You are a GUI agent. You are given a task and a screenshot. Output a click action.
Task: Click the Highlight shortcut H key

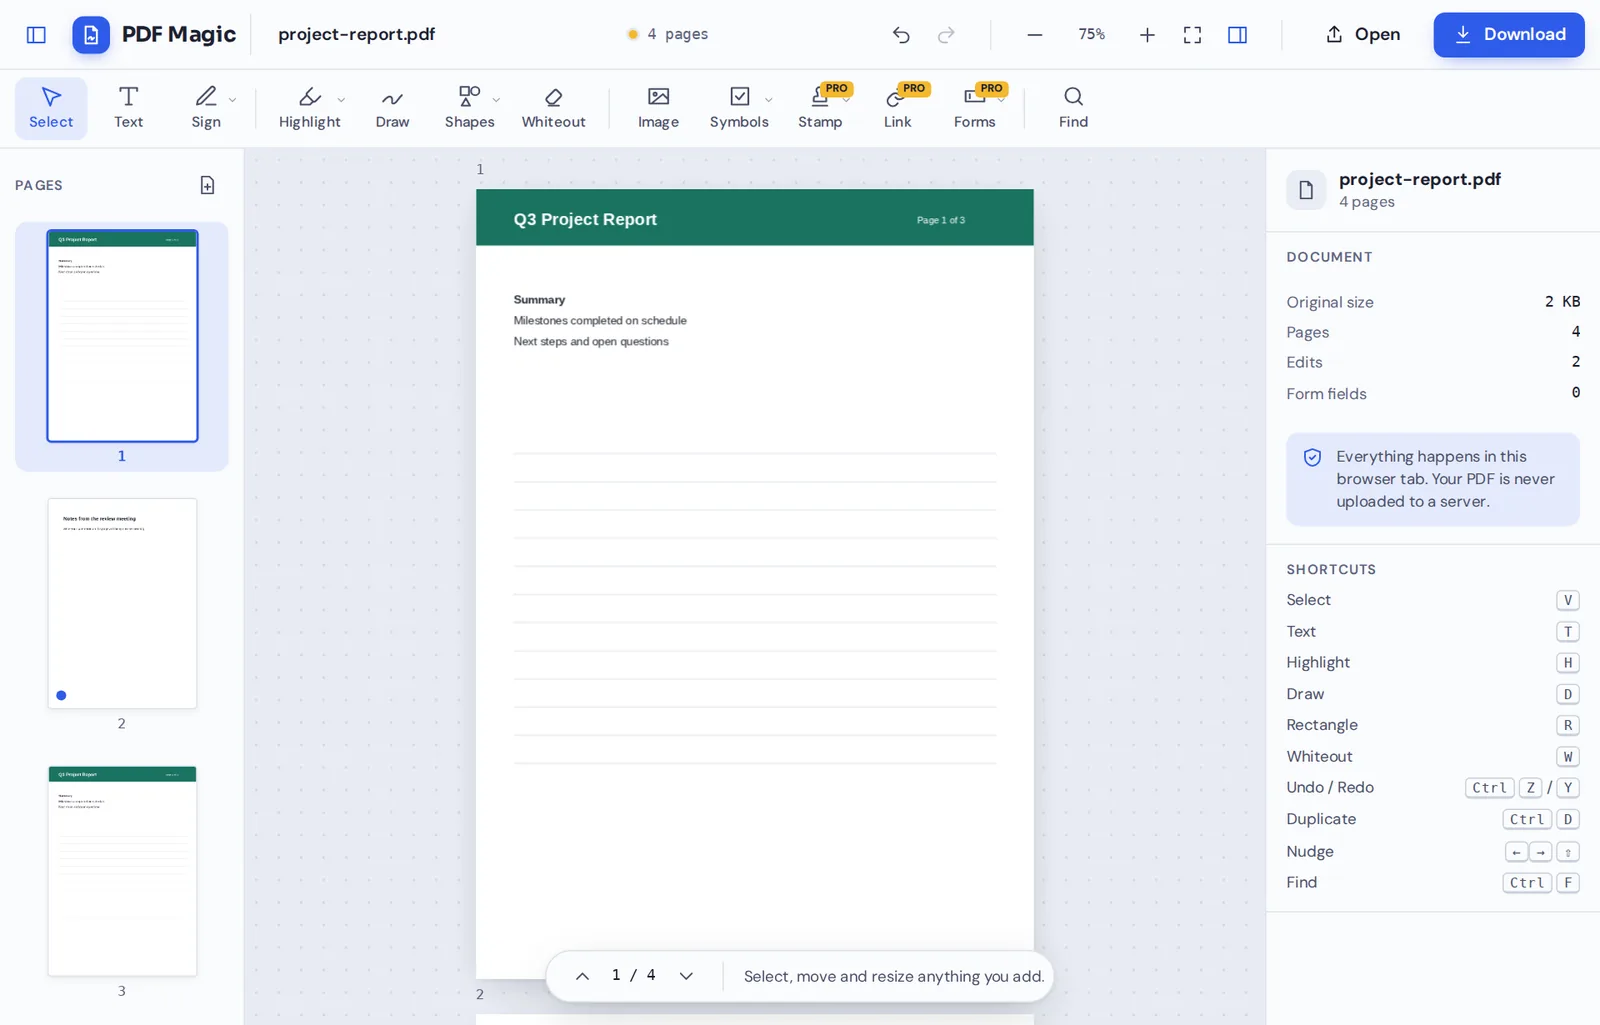pyautogui.click(x=1567, y=662)
